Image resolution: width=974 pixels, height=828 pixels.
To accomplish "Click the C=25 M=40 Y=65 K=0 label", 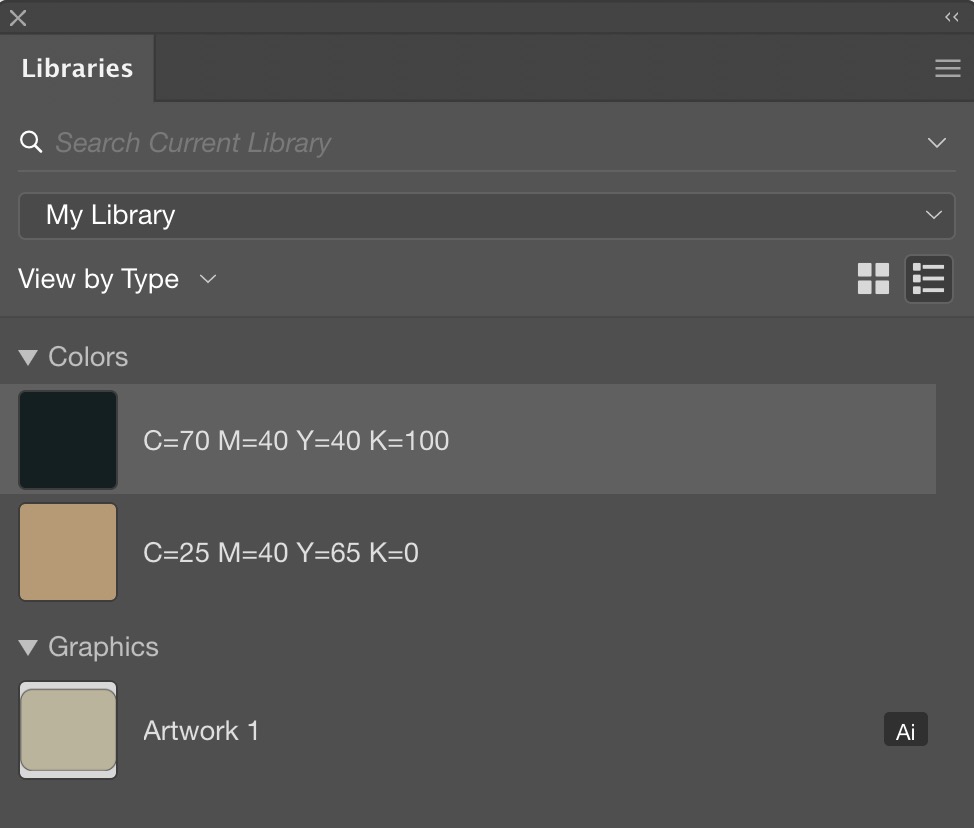I will pos(281,552).
